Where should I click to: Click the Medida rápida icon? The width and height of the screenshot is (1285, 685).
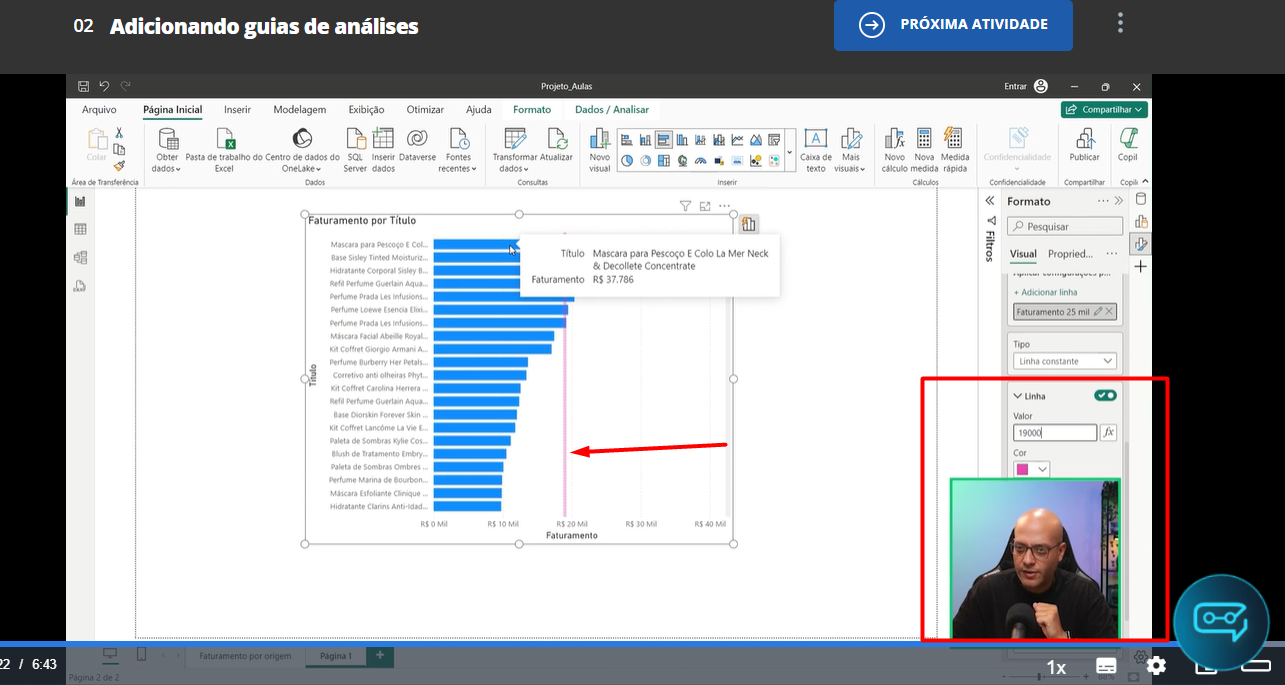click(x=954, y=138)
